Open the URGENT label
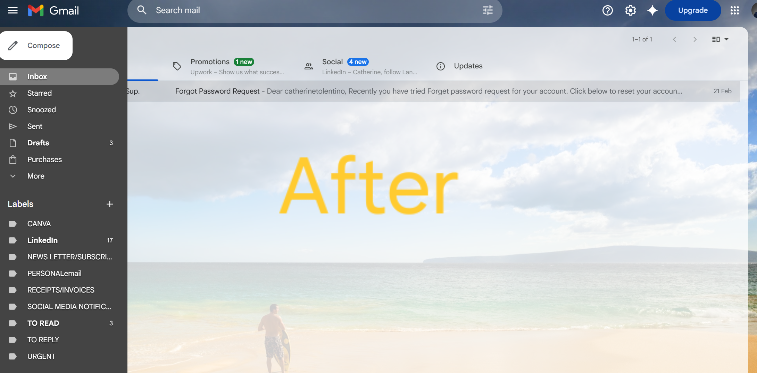 [x=59, y=357]
